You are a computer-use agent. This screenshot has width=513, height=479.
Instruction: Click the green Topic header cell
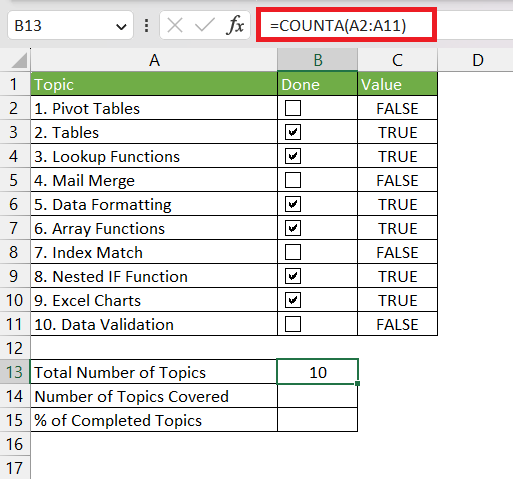pos(154,84)
